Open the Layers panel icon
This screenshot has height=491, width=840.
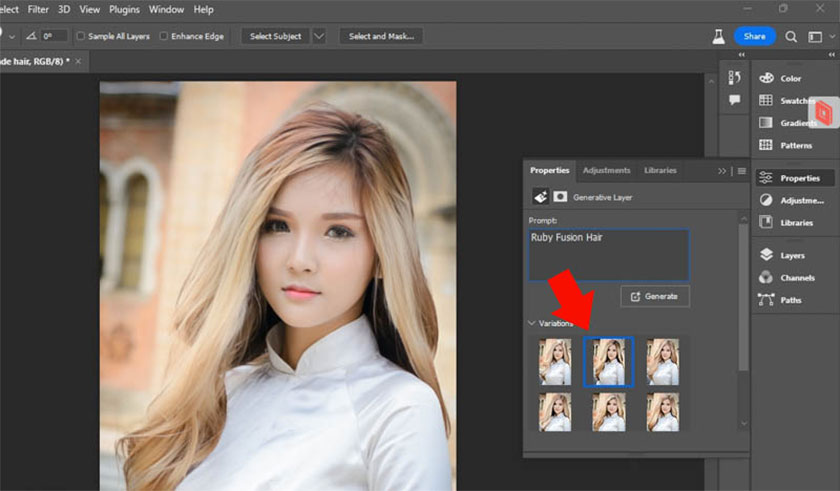[766, 255]
